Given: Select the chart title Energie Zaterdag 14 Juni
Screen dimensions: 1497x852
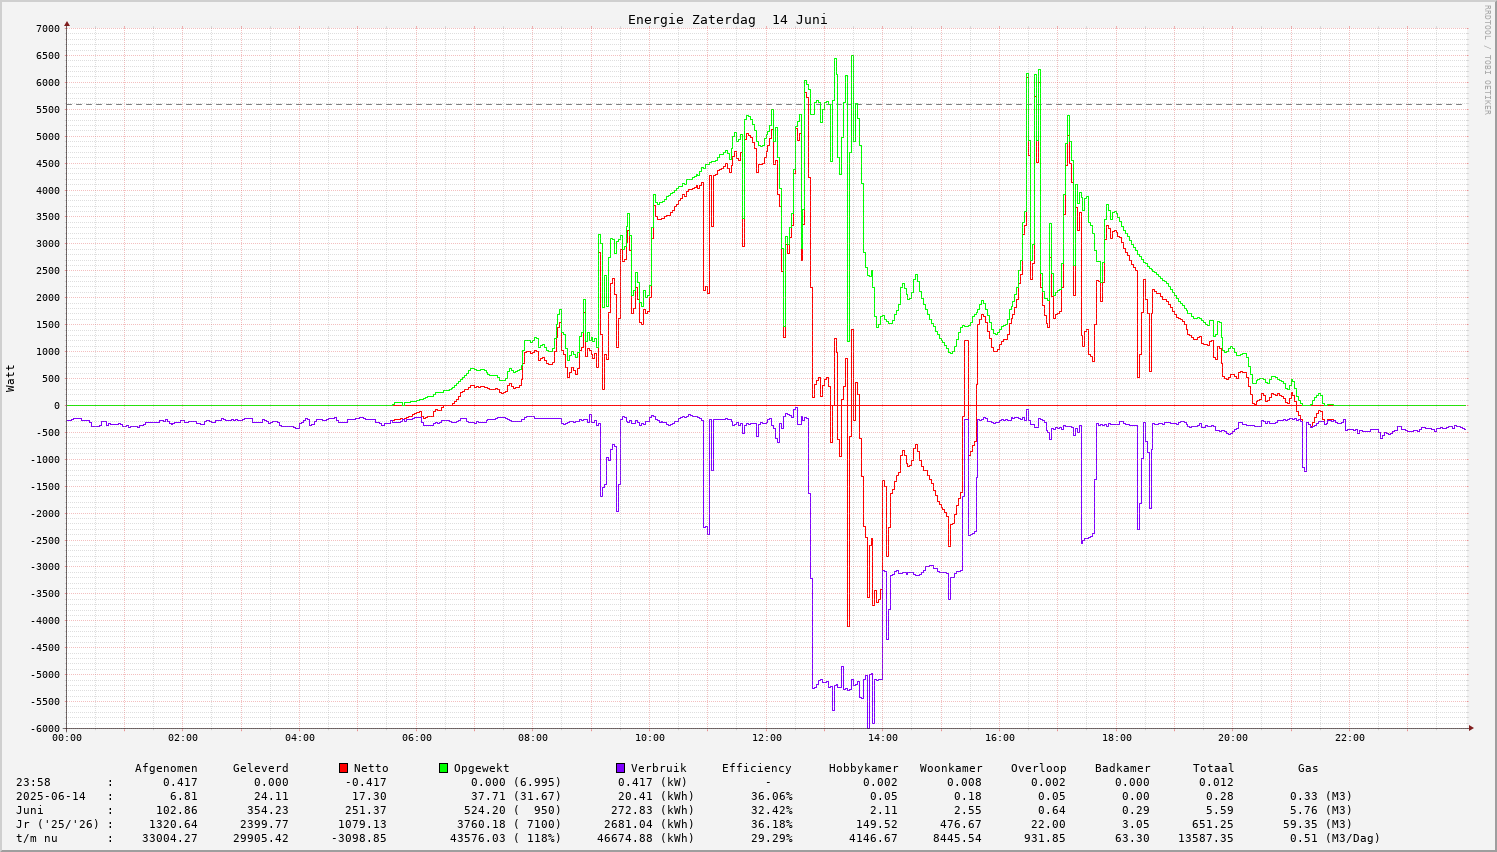Looking at the screenshot, I should click(x=727, y=20).
